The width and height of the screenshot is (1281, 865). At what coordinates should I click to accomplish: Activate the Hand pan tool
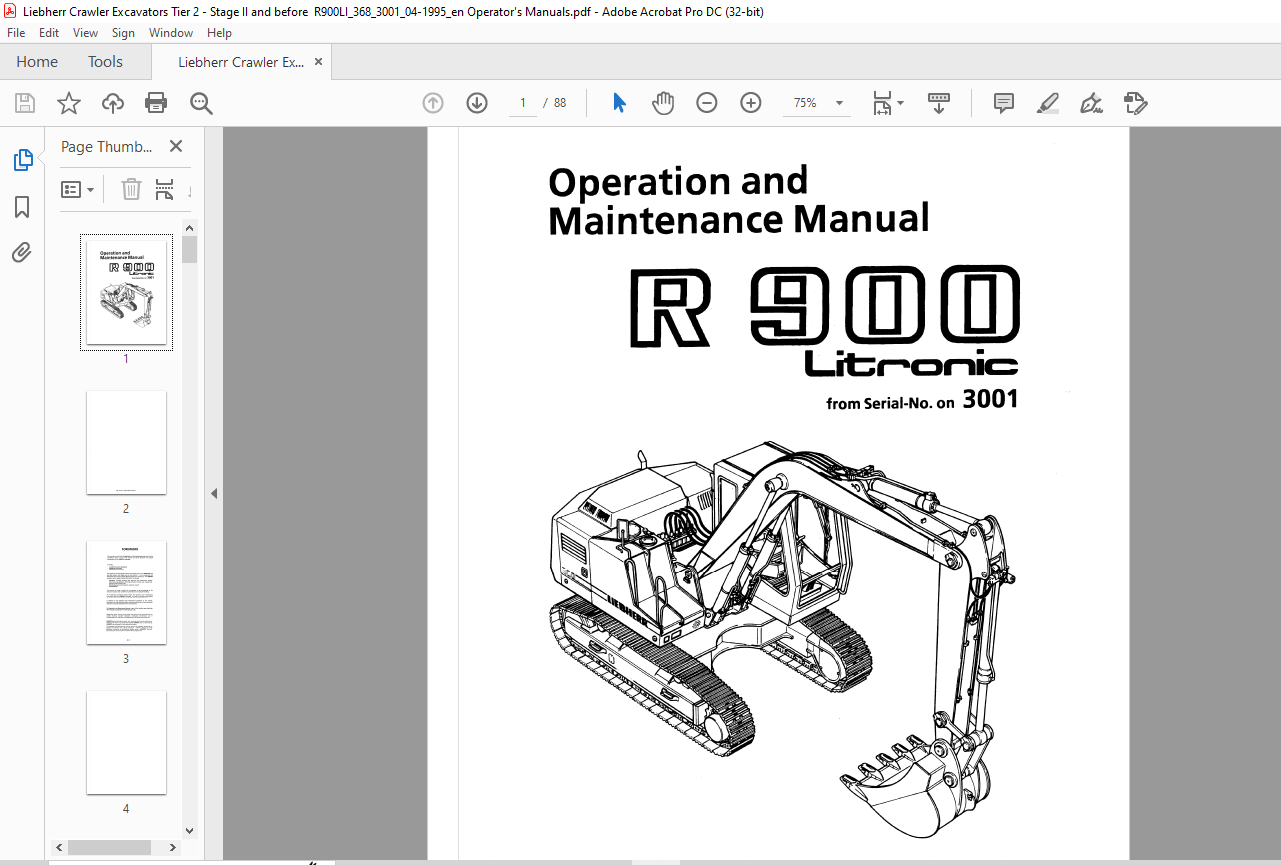(663, 103)
